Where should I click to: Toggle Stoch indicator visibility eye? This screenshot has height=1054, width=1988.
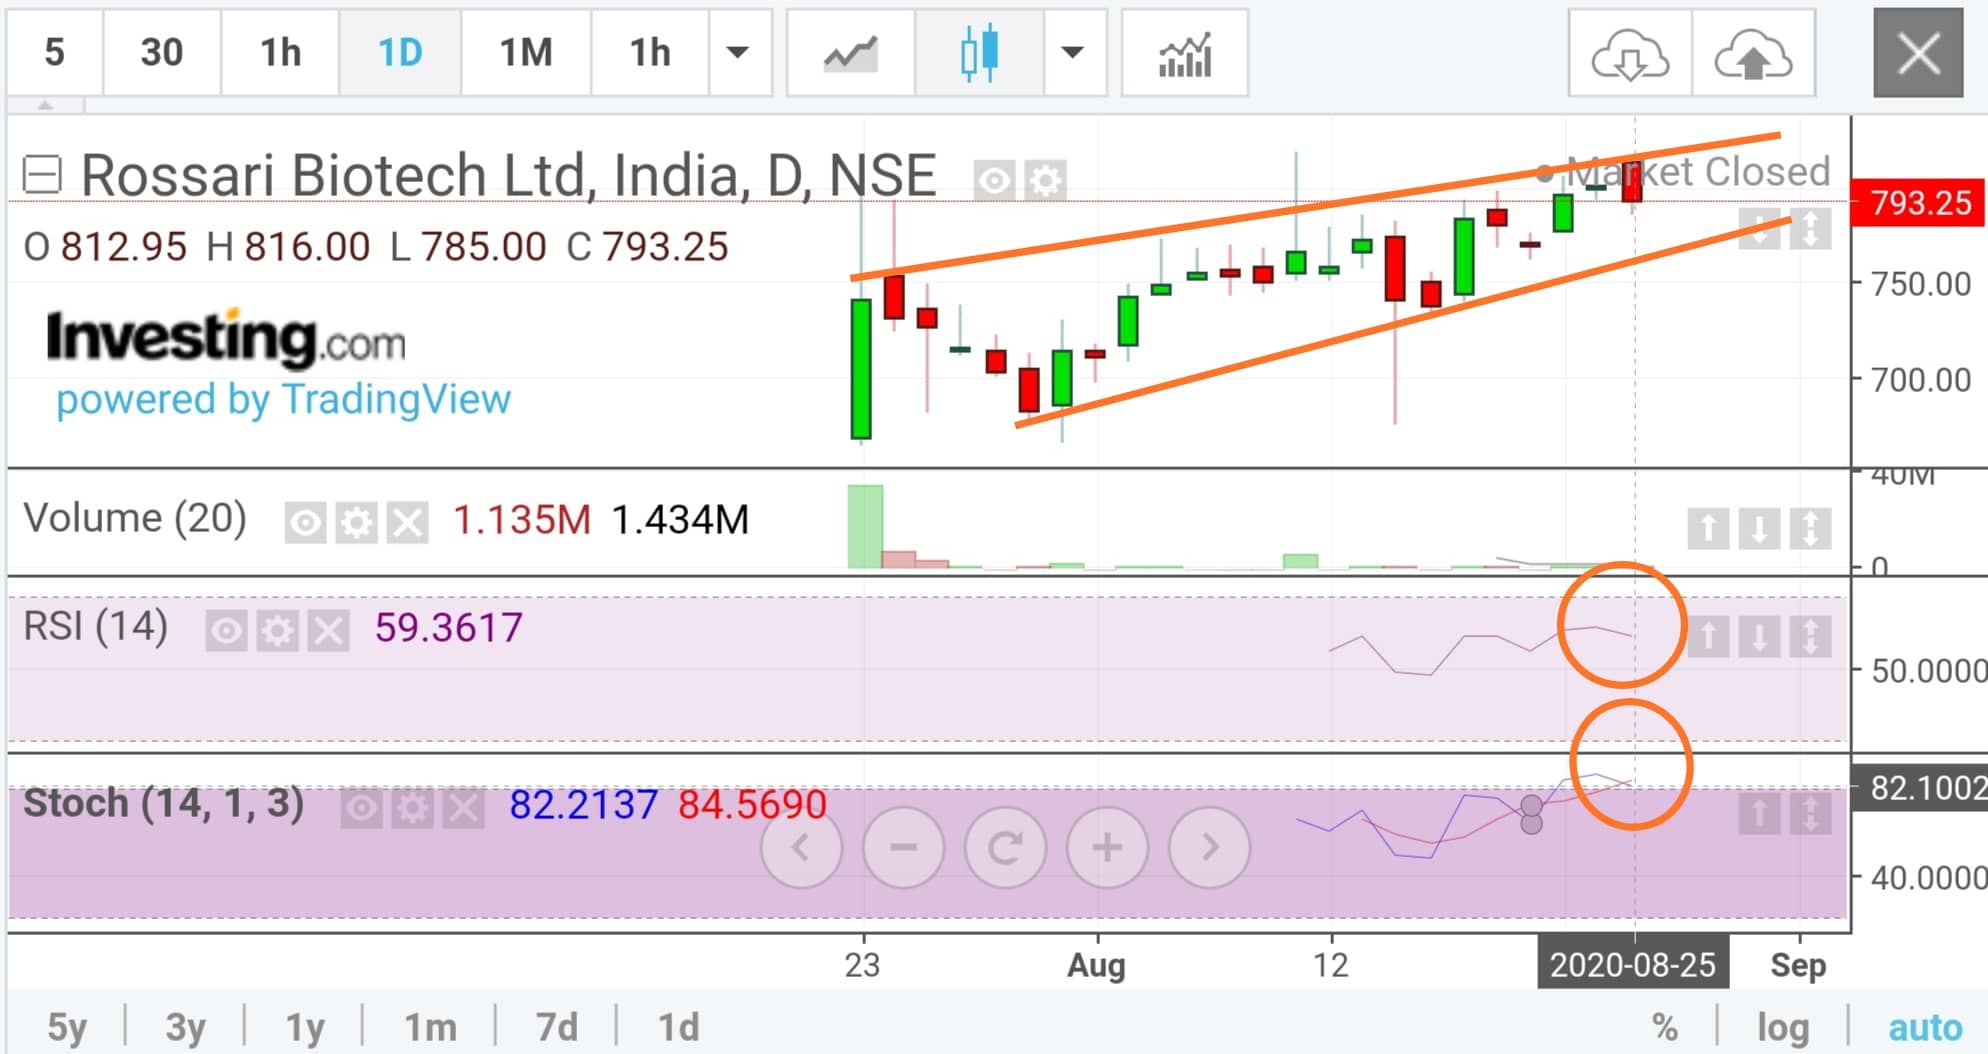[361, 808]
